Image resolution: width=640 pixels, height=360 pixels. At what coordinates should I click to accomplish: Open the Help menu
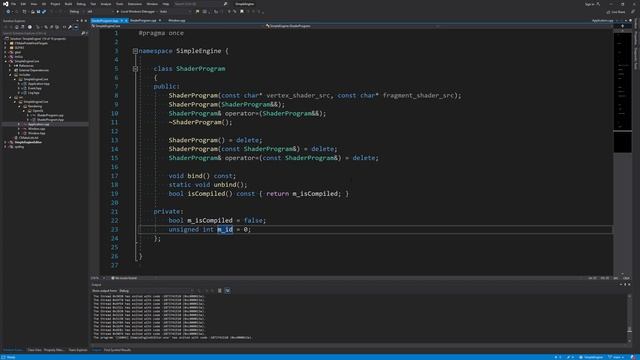166,4
